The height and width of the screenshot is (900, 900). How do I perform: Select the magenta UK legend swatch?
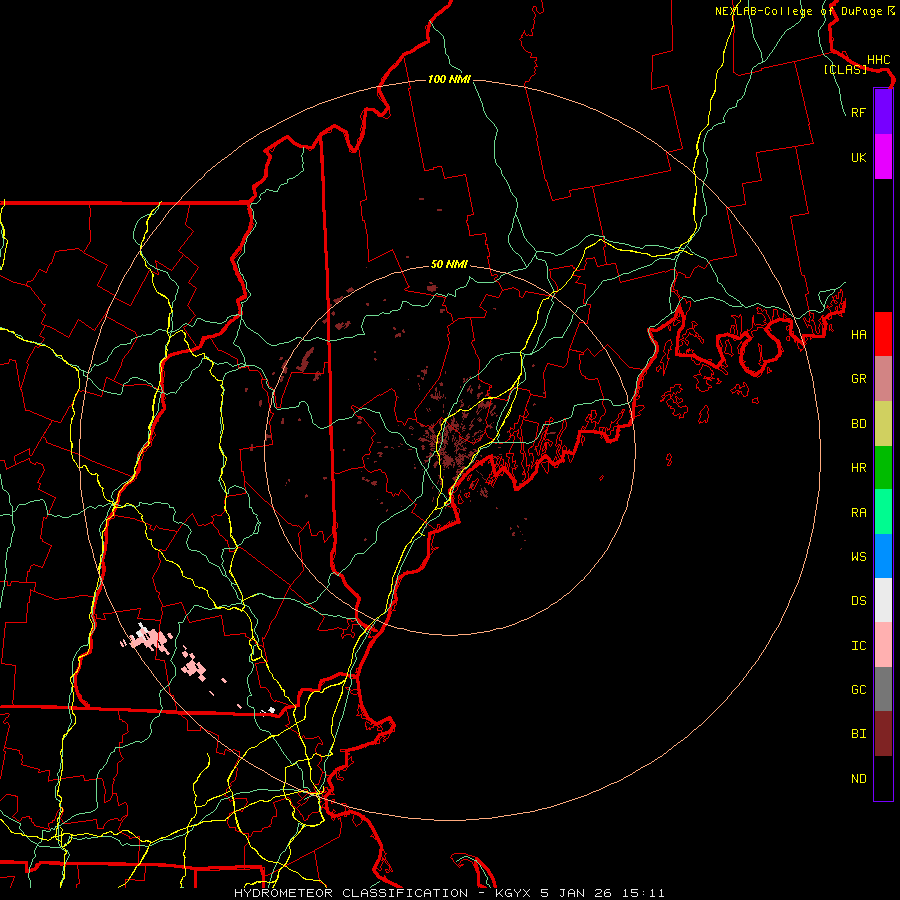click(883, 157)
